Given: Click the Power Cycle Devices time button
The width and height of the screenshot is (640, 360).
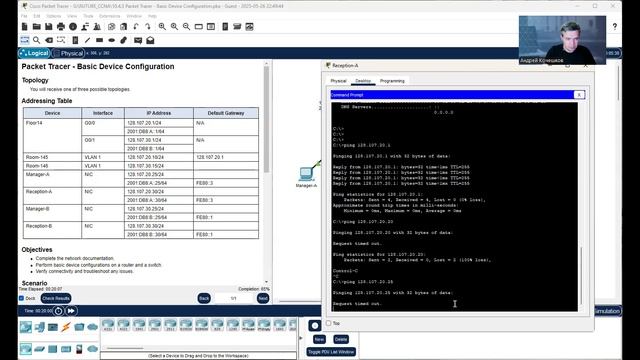Looking at the screenshot, I should tap(58, 311).
